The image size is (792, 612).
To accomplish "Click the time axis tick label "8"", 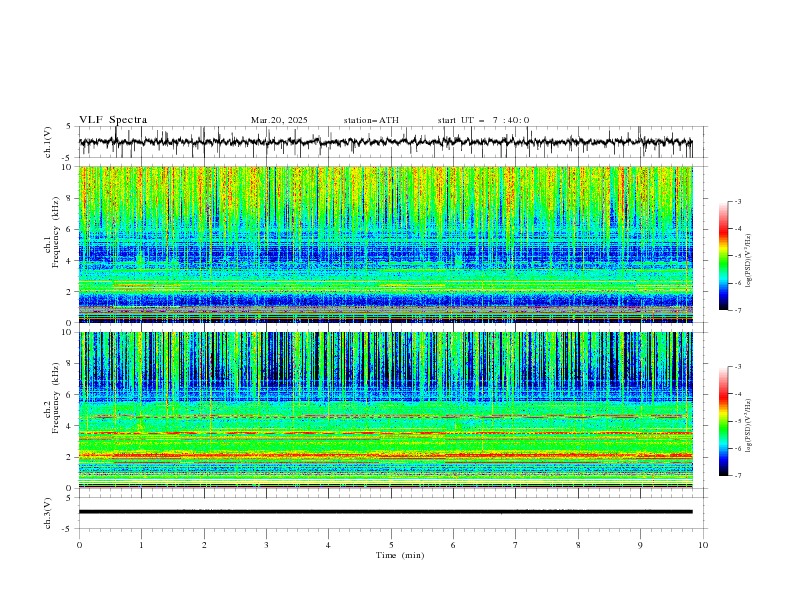I will point(578,545).
